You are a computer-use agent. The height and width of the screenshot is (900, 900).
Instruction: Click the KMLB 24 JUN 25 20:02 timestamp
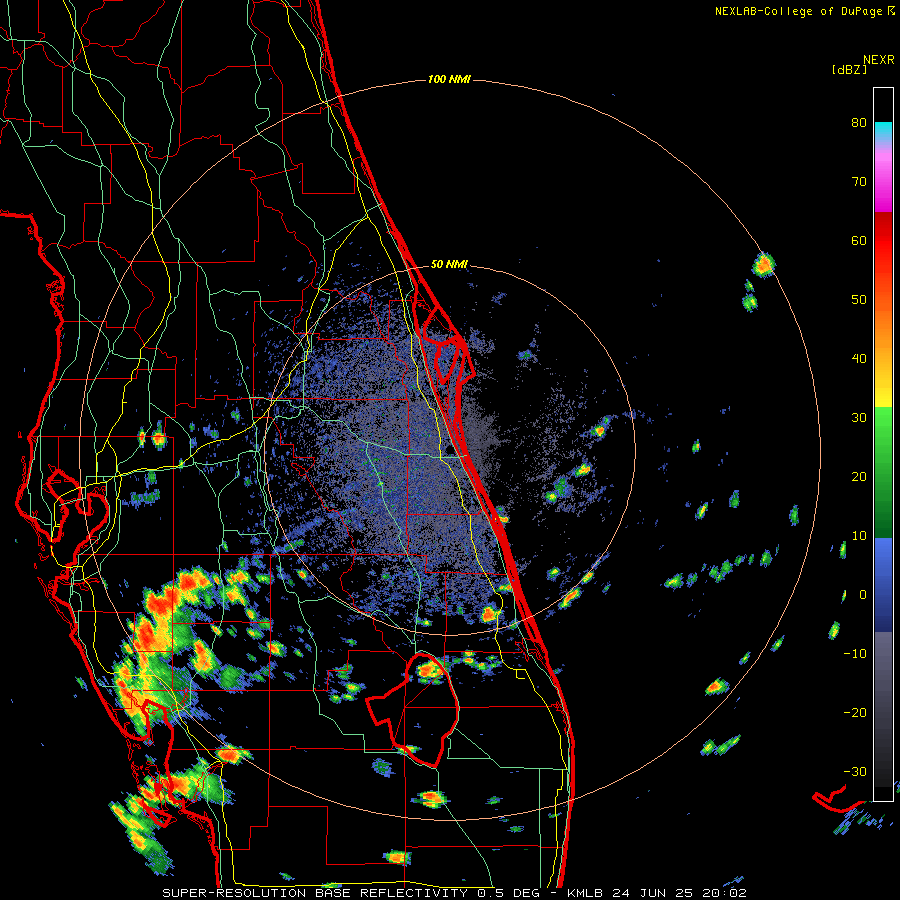click(x=657, y=893)
